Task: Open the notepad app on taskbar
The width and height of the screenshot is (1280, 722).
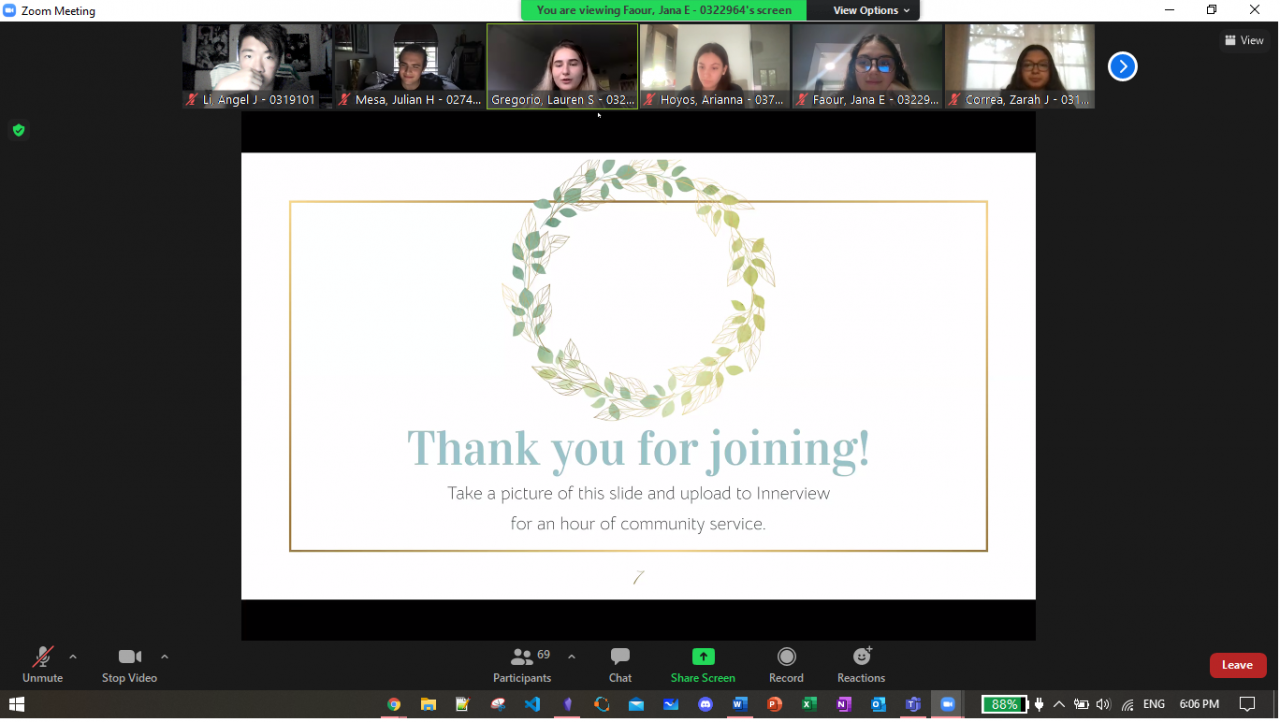Action: tap(462, 705)
